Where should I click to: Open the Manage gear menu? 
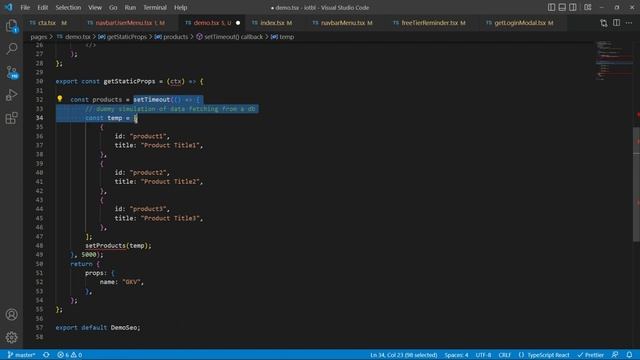[11, 337]
